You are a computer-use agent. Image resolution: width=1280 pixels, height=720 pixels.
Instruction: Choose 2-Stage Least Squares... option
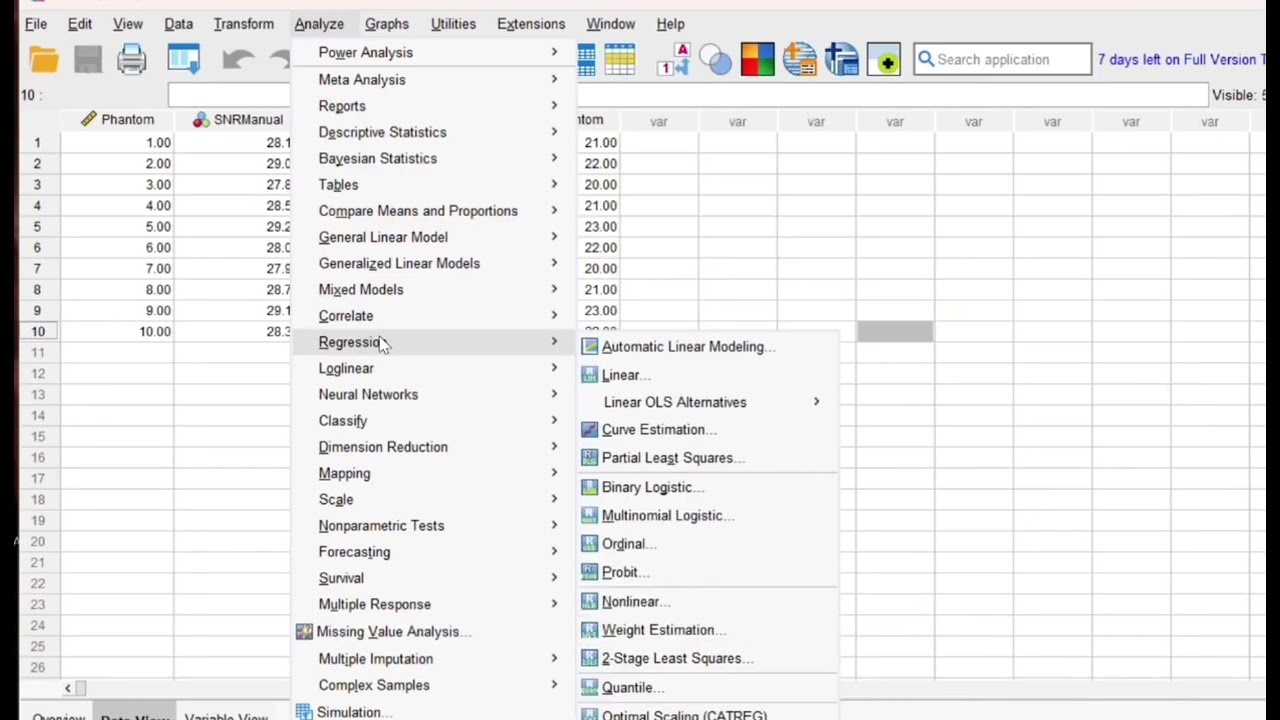[x=678, y=659]
